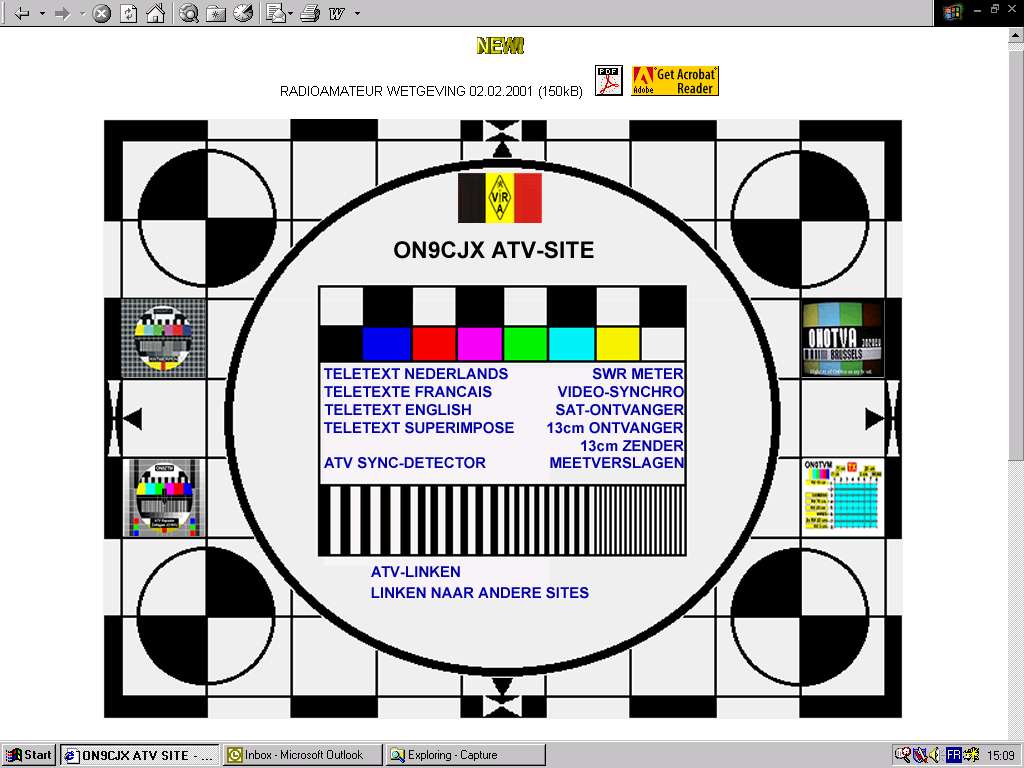Image resolution: width=1024 pixels, height=768 pixels.
Task: Expand the Edit button dropdown arrow
Action: pyautogui.click(x=357, y=13)
